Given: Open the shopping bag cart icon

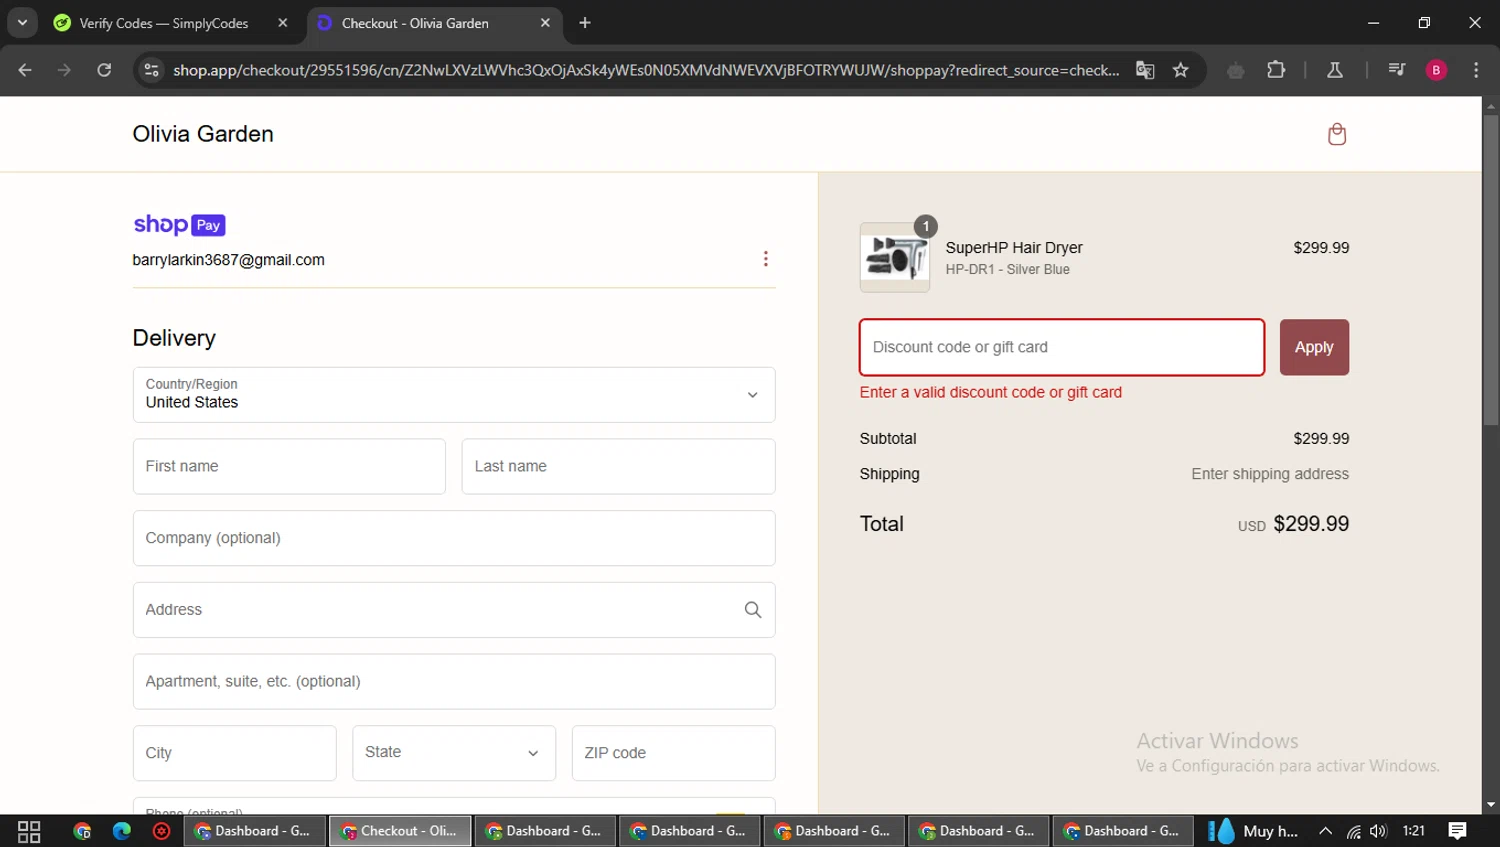Looking at the screenshot, I should click(1336, 134).
